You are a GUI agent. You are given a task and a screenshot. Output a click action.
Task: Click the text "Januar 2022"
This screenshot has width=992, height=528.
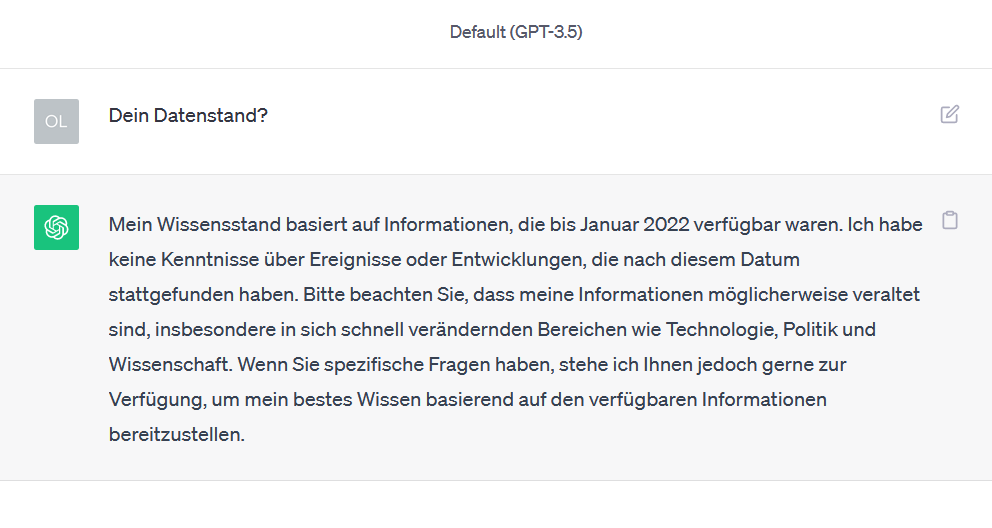pyautogui.click(x=635, y=224)
